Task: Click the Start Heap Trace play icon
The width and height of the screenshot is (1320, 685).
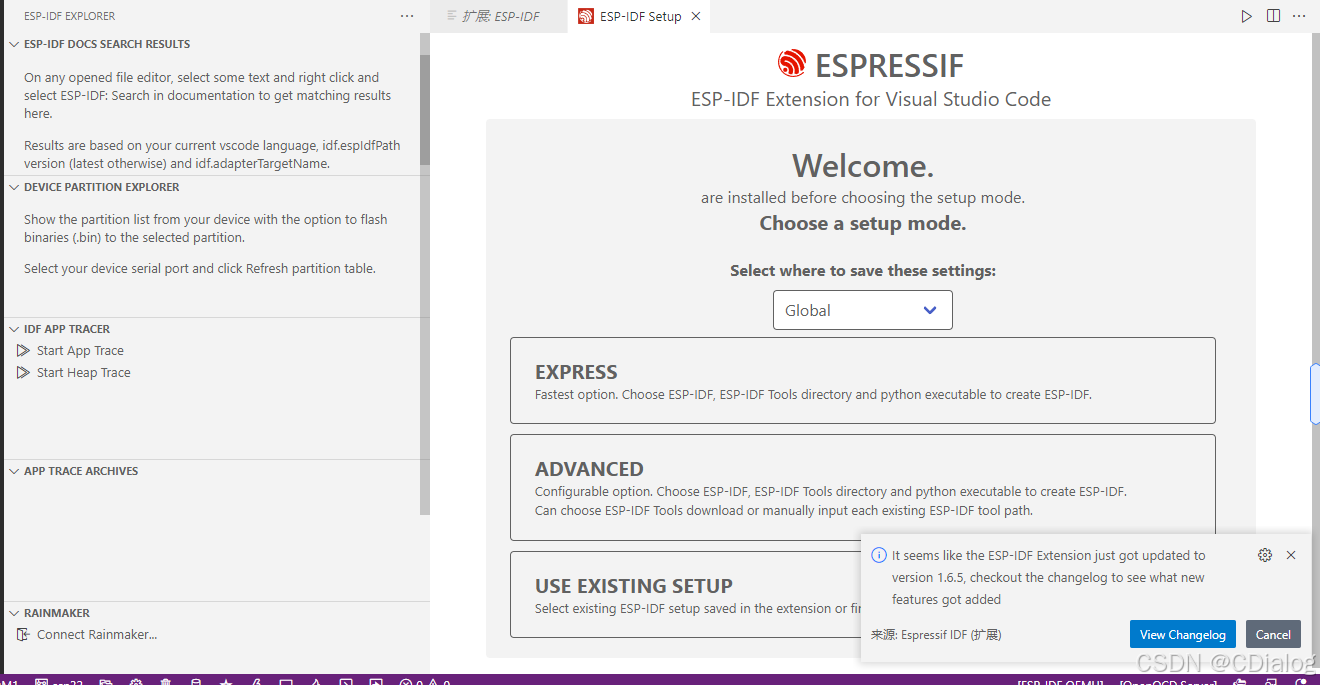Action: pyautogui.click(x=23, y=373)
